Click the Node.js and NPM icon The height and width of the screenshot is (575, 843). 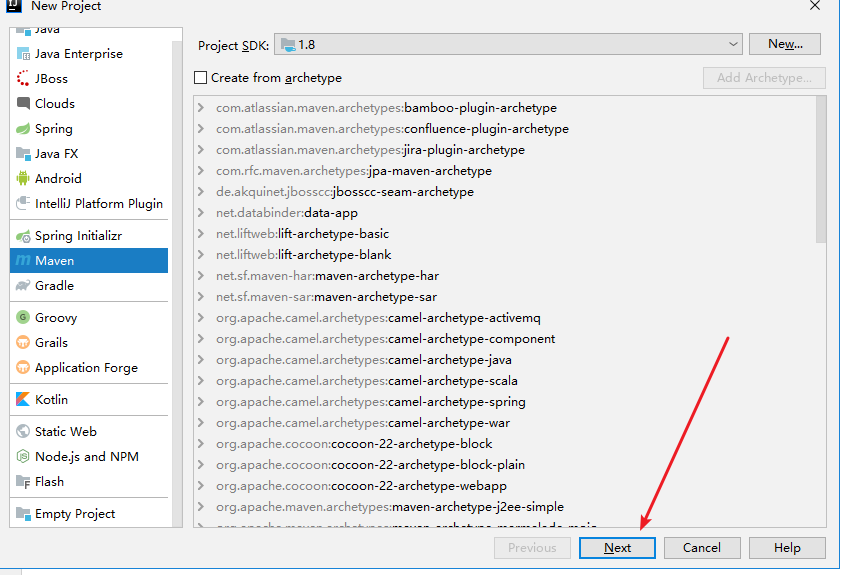point(23,456)
